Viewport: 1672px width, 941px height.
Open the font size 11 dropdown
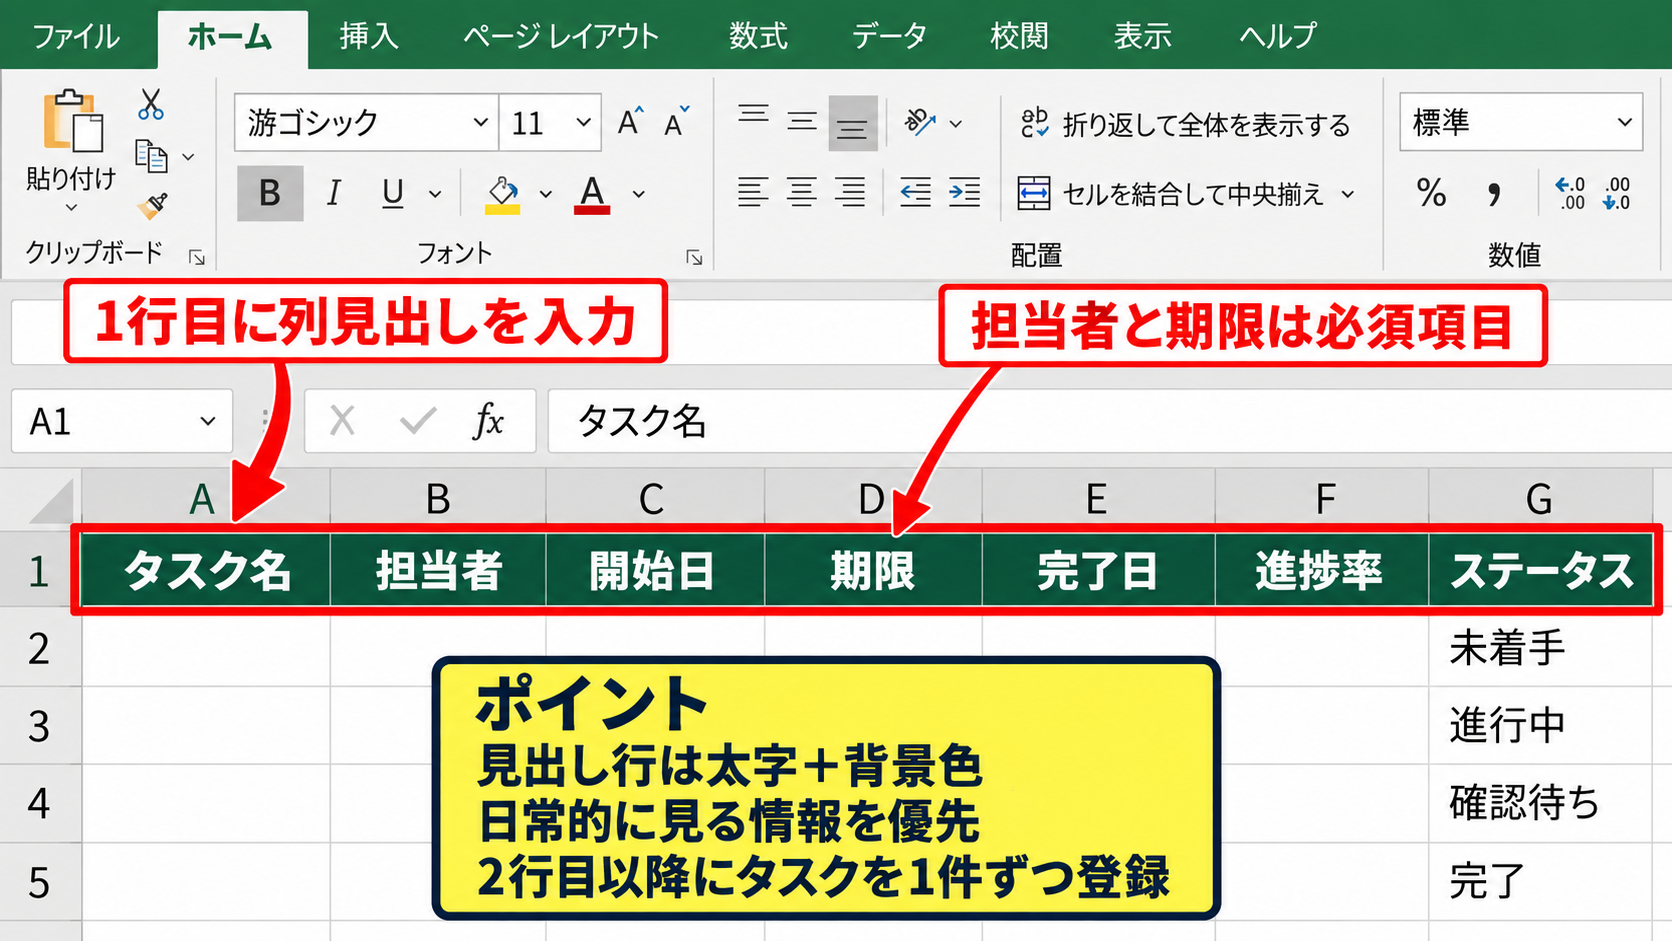click(x=583, y=122)
